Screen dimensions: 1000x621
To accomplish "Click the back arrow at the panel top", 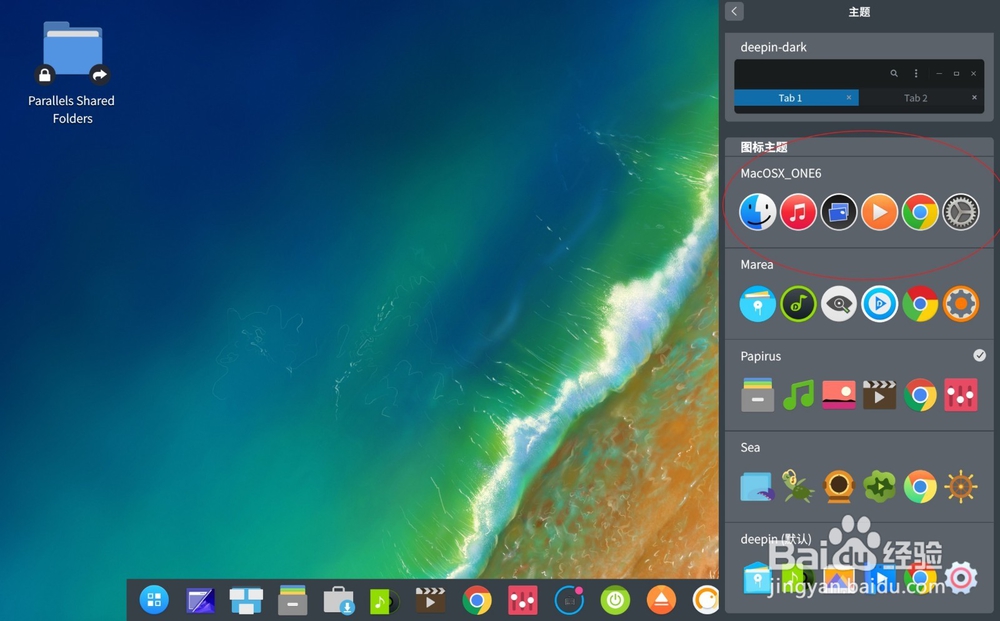I will pos(733,11).
